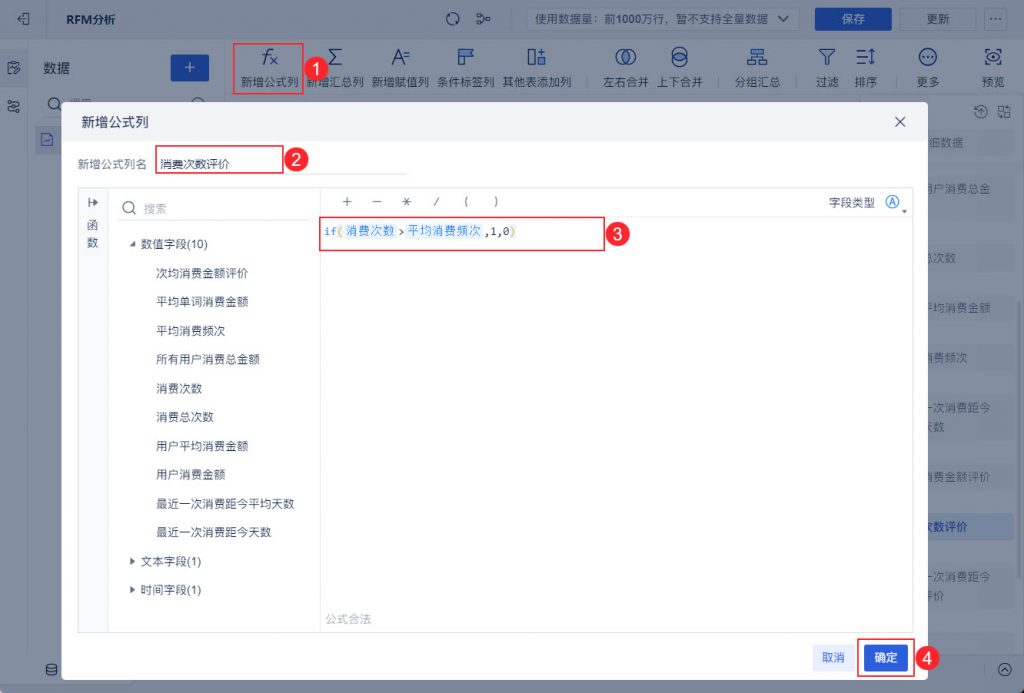Expand the 文本字段(1) group
The width and height of the screenshot is (1024, 693).
(133, 561)
